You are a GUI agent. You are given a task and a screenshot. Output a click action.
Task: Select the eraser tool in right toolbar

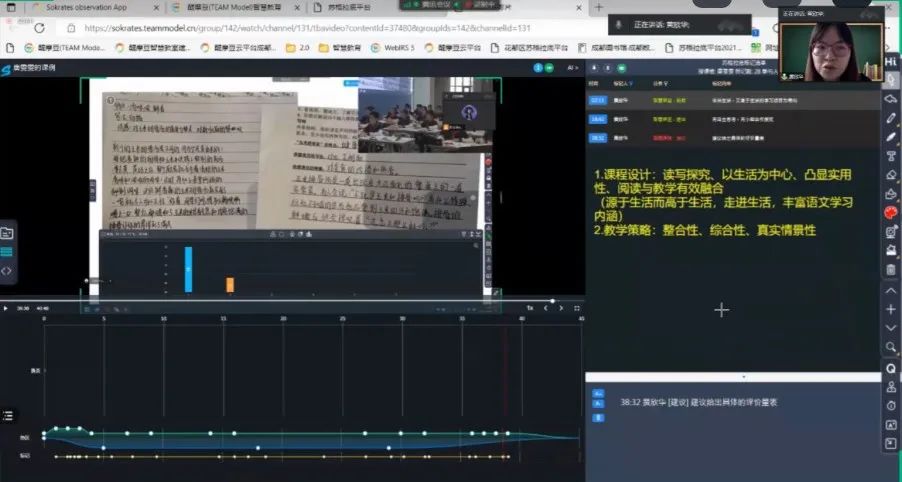click(x=891, y=175)
